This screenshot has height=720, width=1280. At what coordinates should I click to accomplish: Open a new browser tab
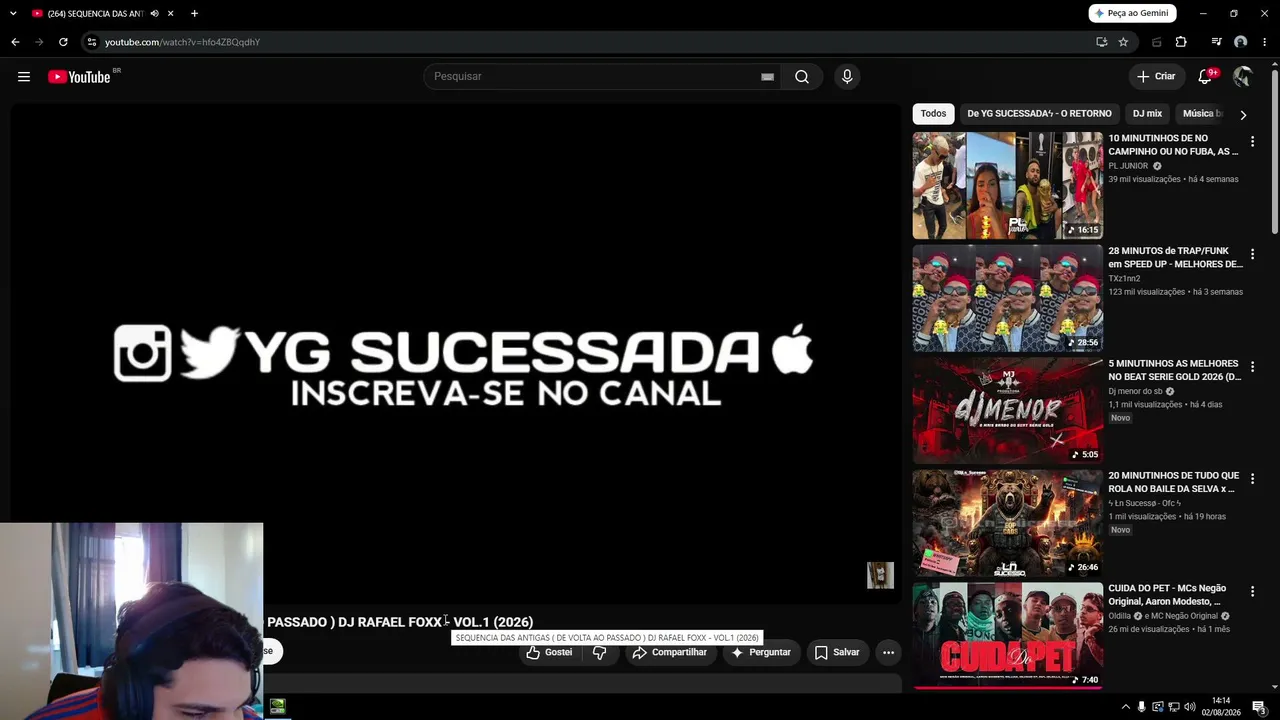194,14
